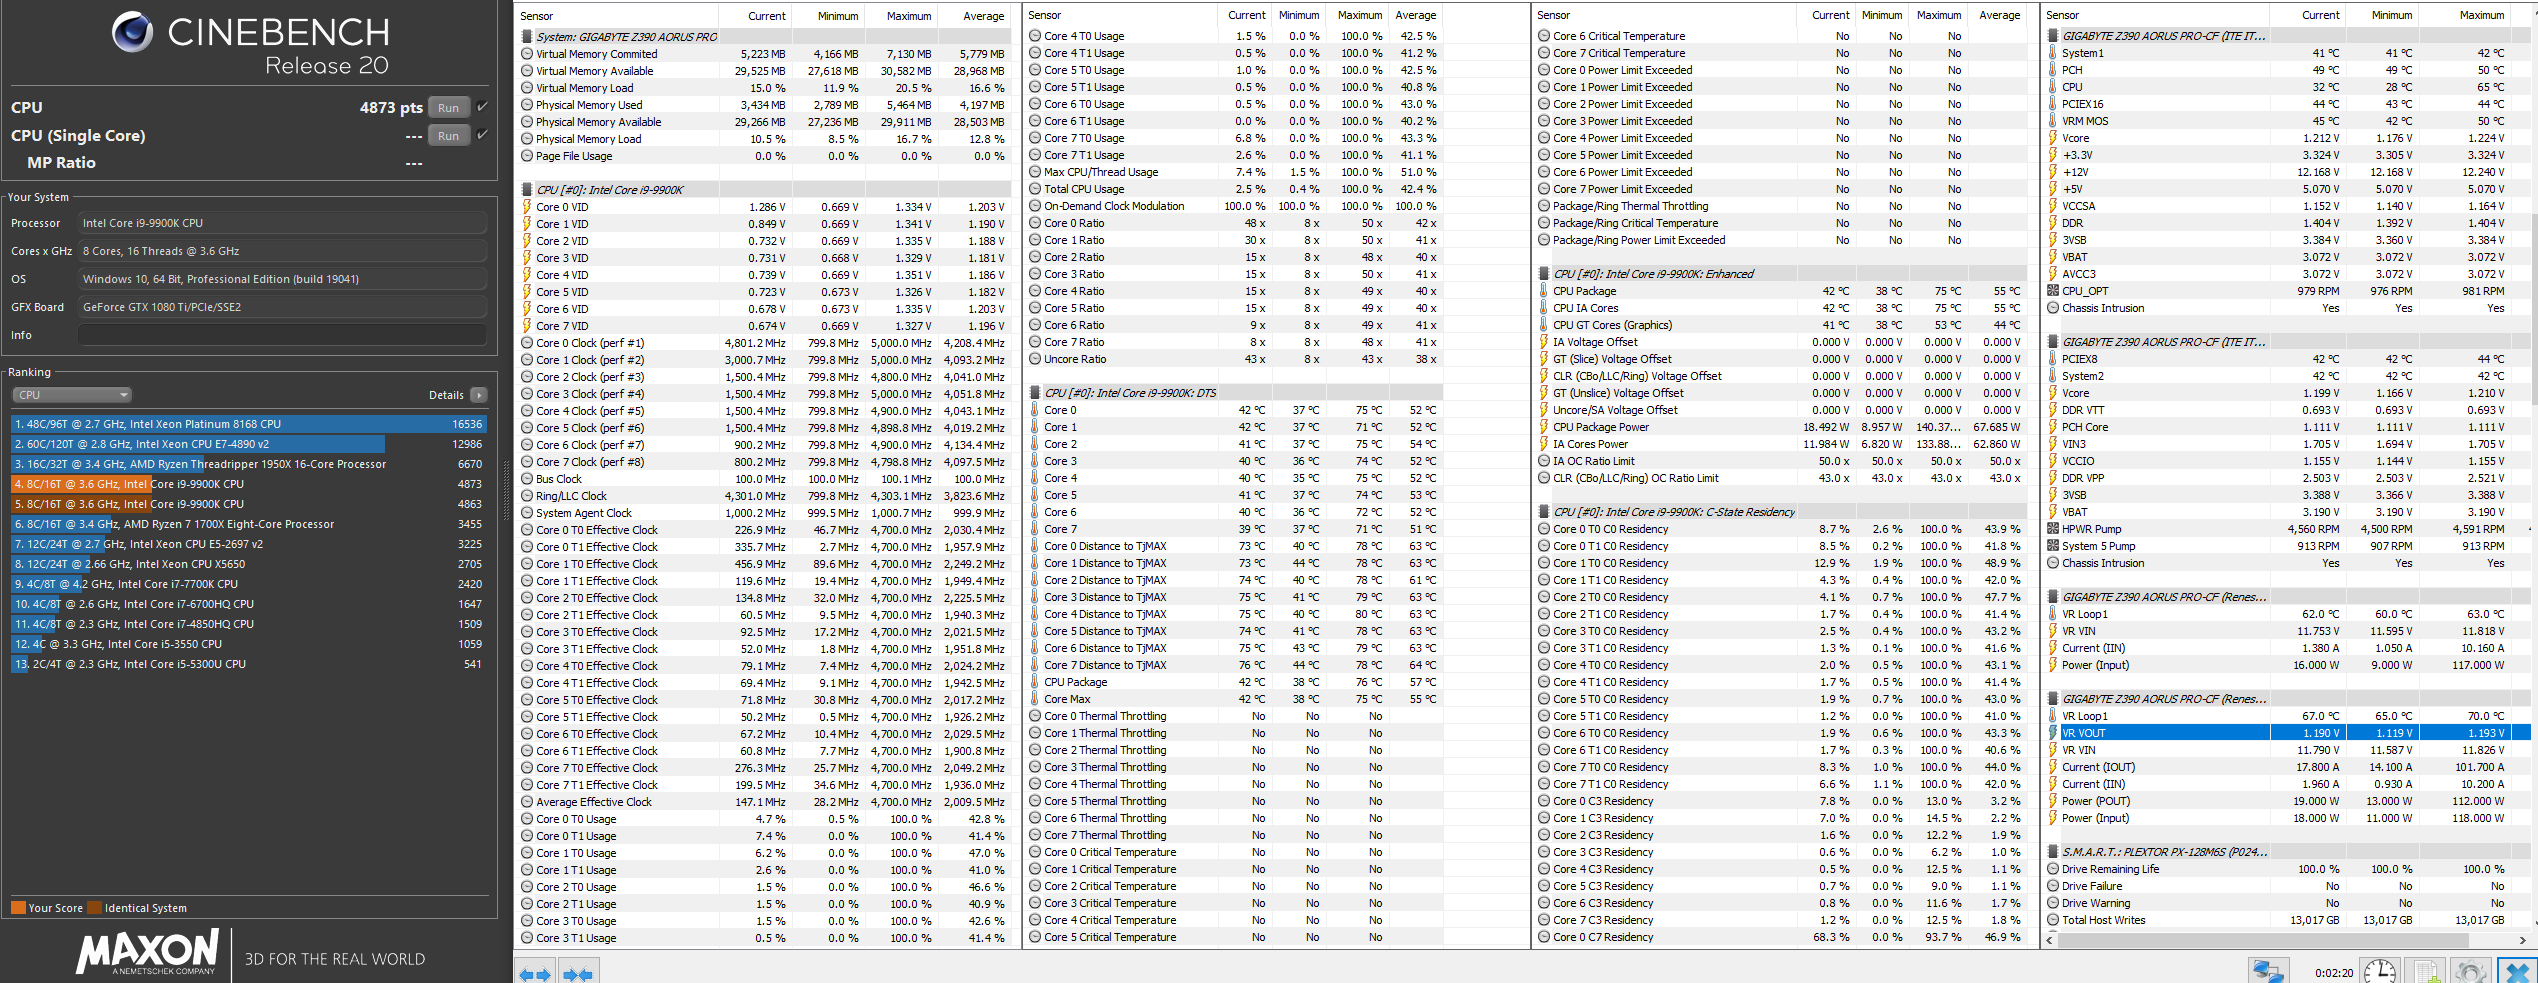The height and width of the screenshot is (983, 2538).
Task: Click the Cinebench sphere logo
Action: 132,32
